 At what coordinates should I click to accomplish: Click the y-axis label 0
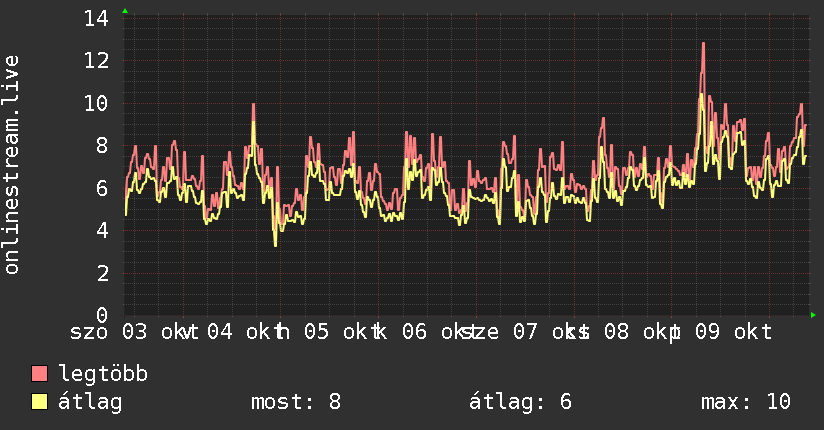pyautogui.click(x=102, y=315)
